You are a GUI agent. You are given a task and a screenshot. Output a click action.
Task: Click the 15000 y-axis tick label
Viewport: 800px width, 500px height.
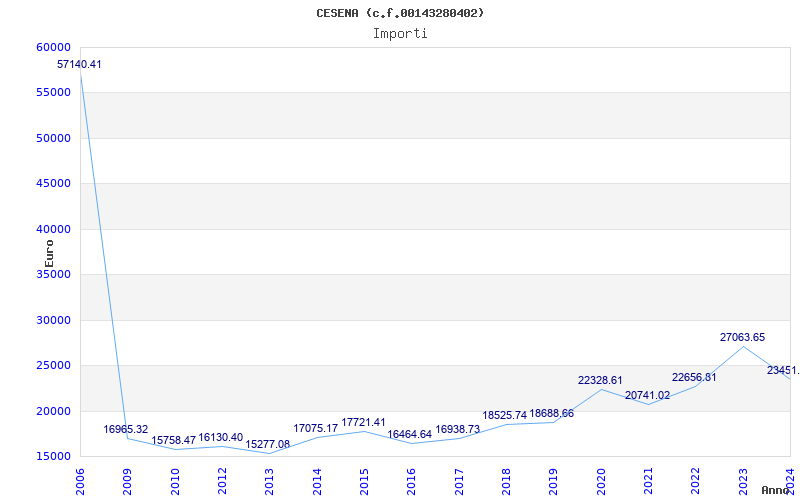pos(54,456)
